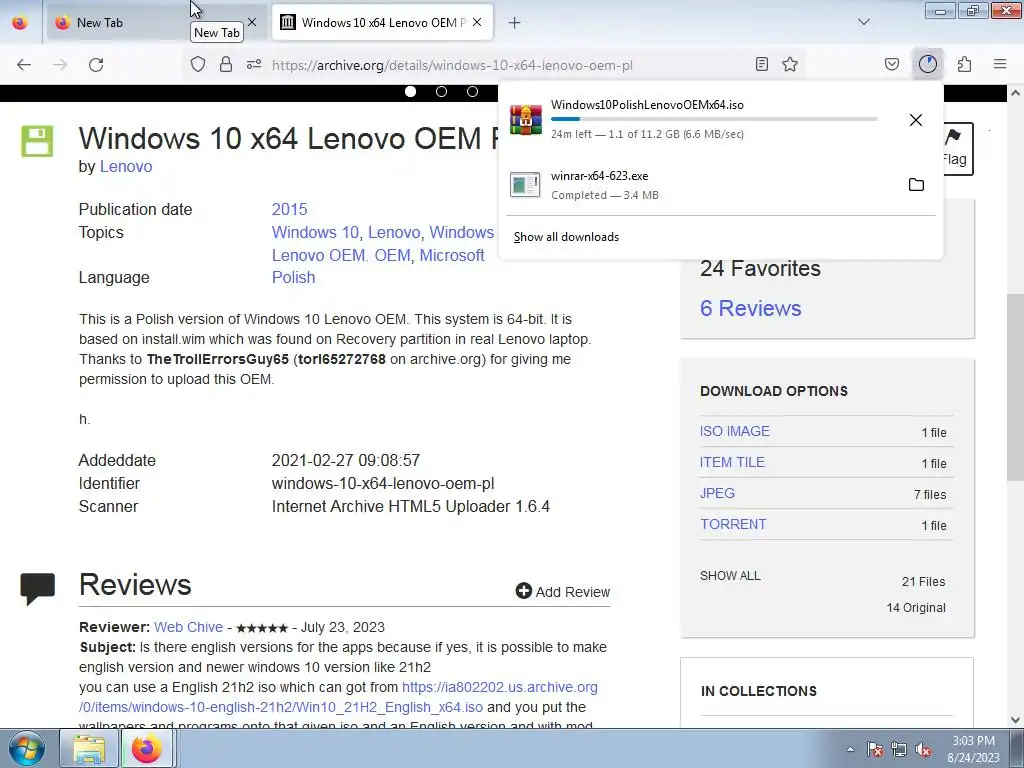Image resolution: width=1024 pixels, height=768 pixels.
Task: Open the Extensions puzzle icon
Action: pyautogui.click(x=965, y=64)
